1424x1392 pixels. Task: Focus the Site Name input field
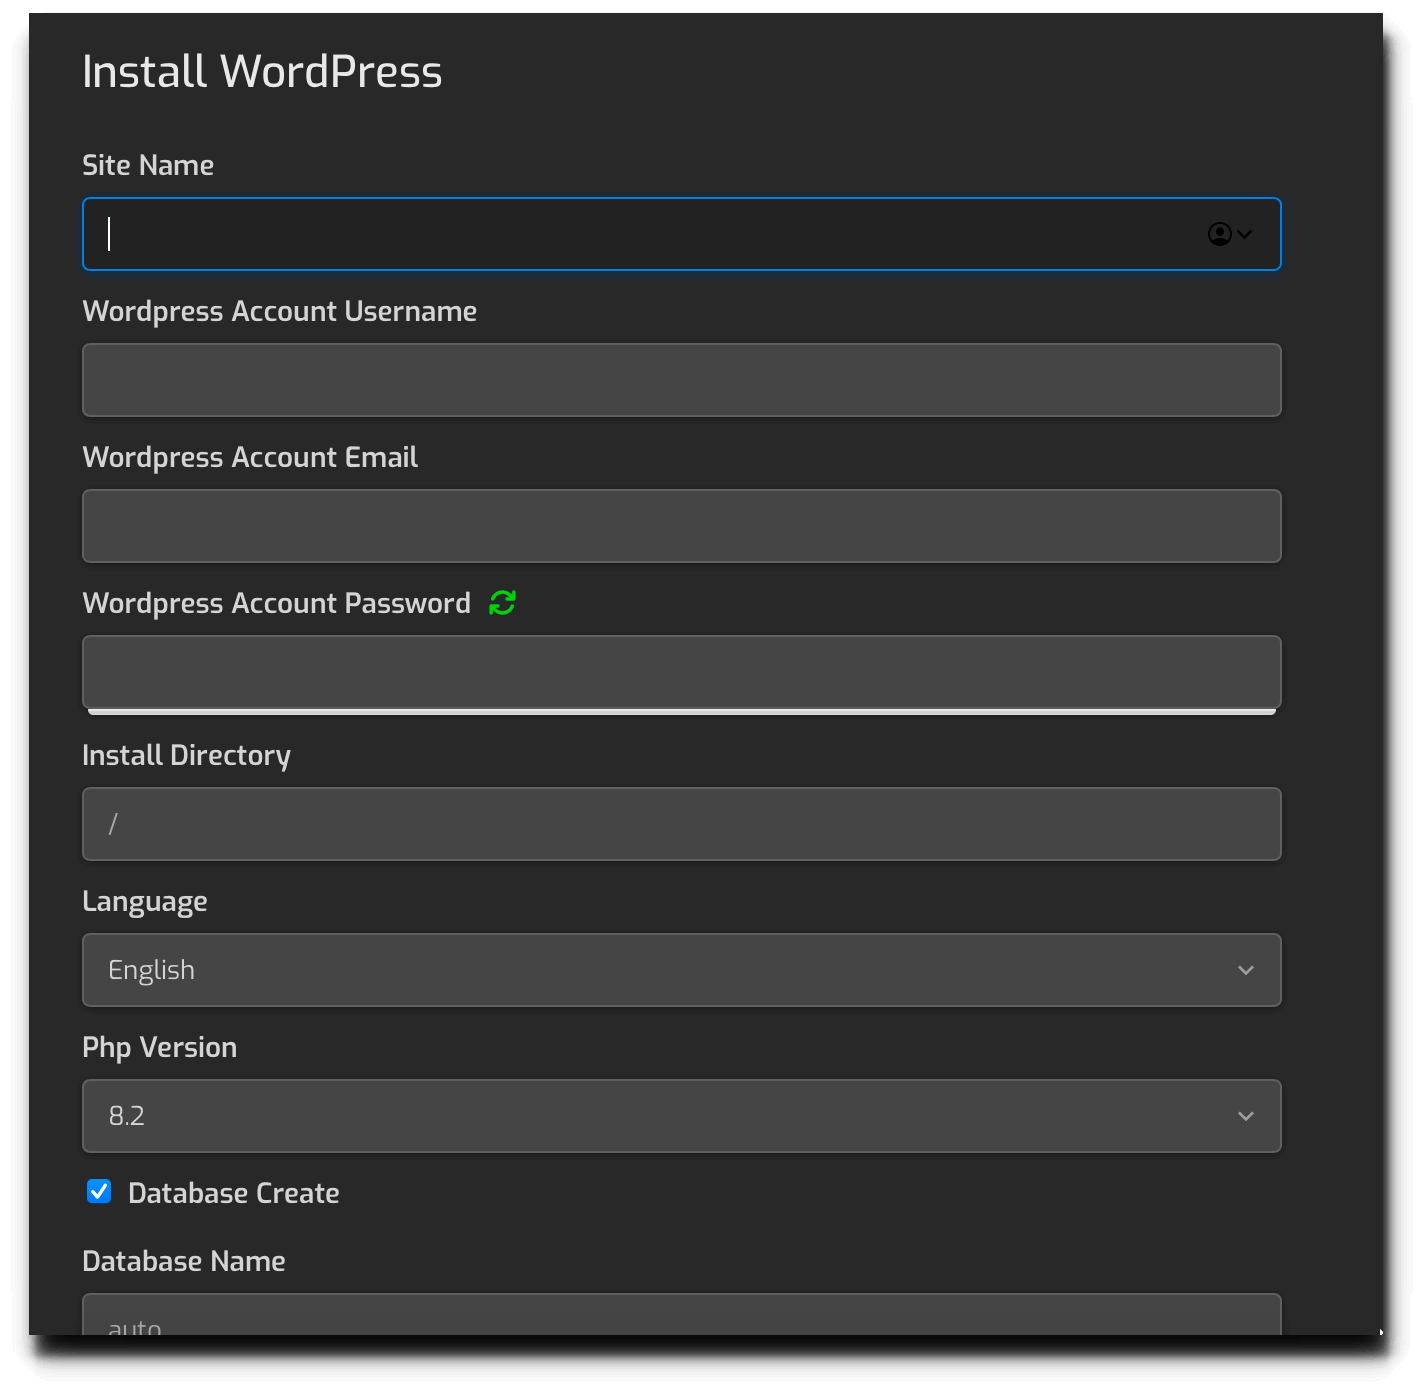click(x=682, y=234)
